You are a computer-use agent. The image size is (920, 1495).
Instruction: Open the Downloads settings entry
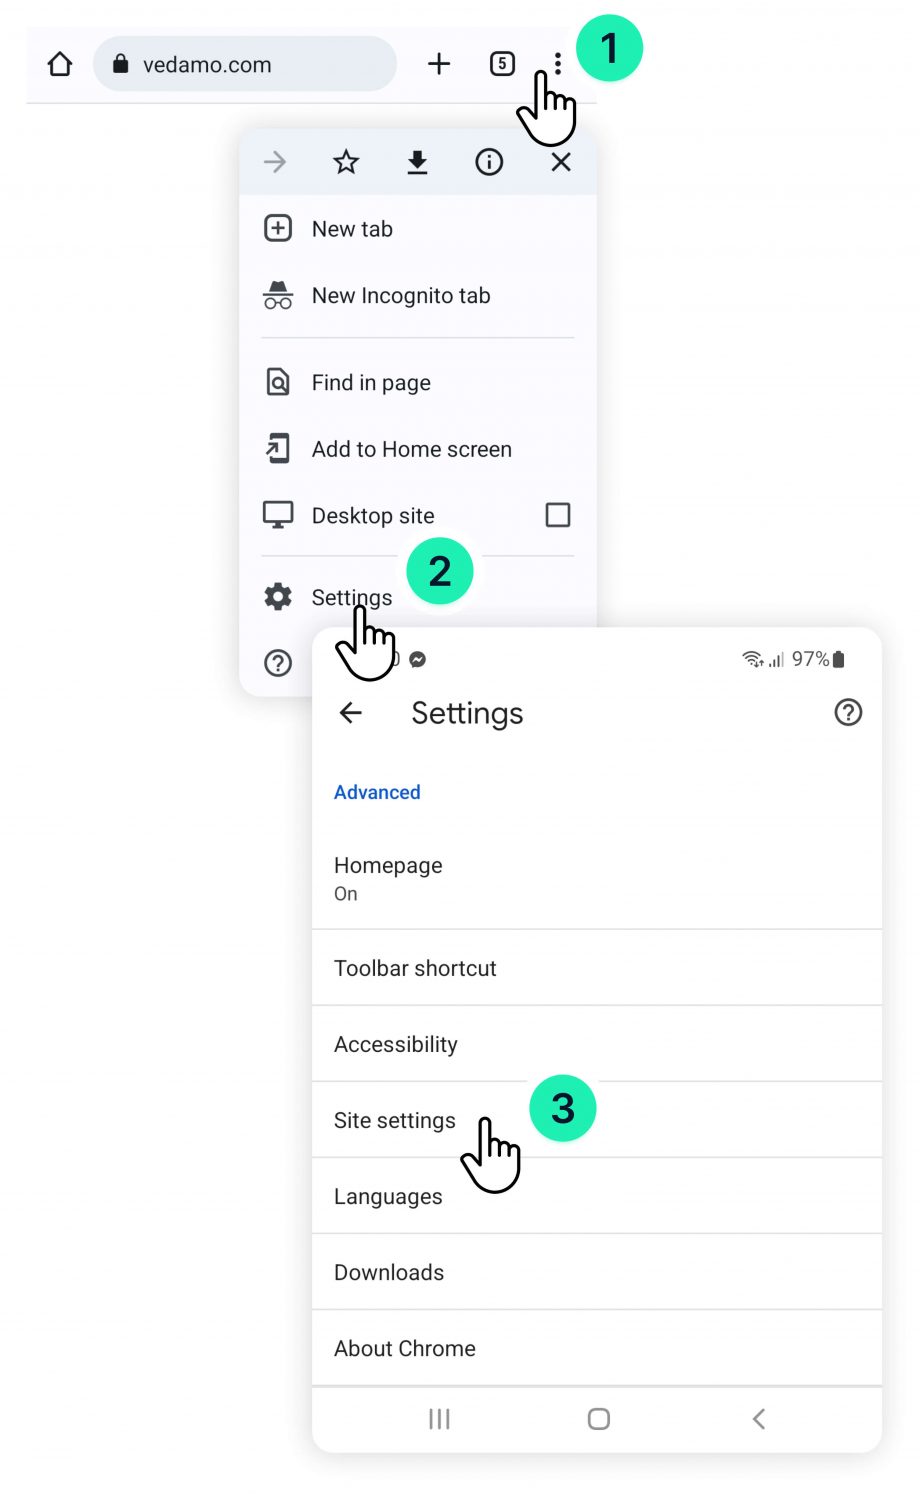[x=389, y=1272]
